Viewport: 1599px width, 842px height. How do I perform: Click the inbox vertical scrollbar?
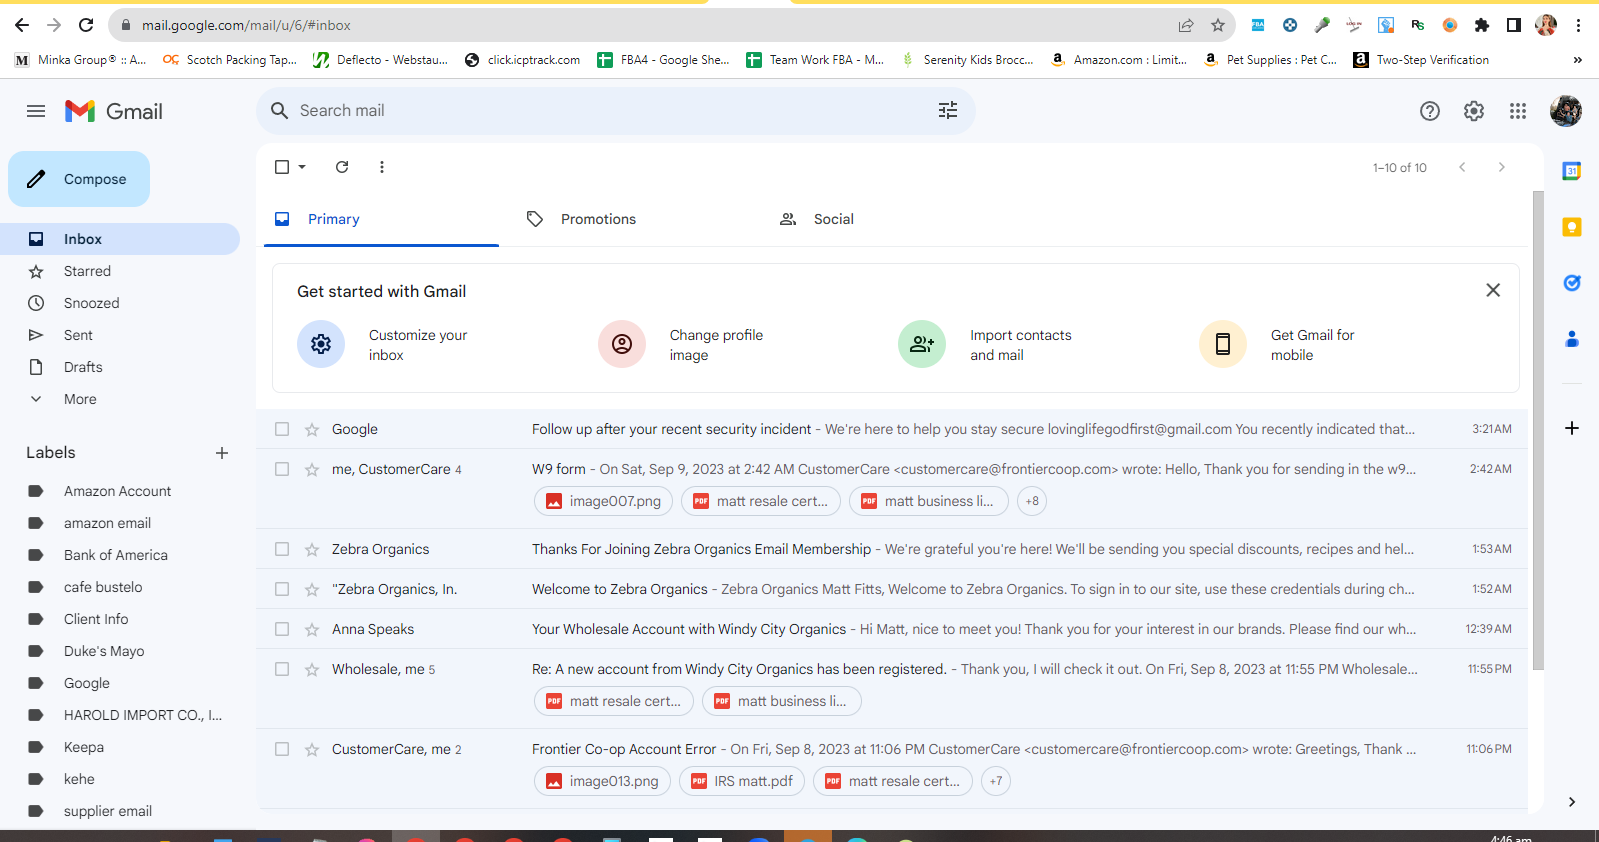[x=1538, y=430]
